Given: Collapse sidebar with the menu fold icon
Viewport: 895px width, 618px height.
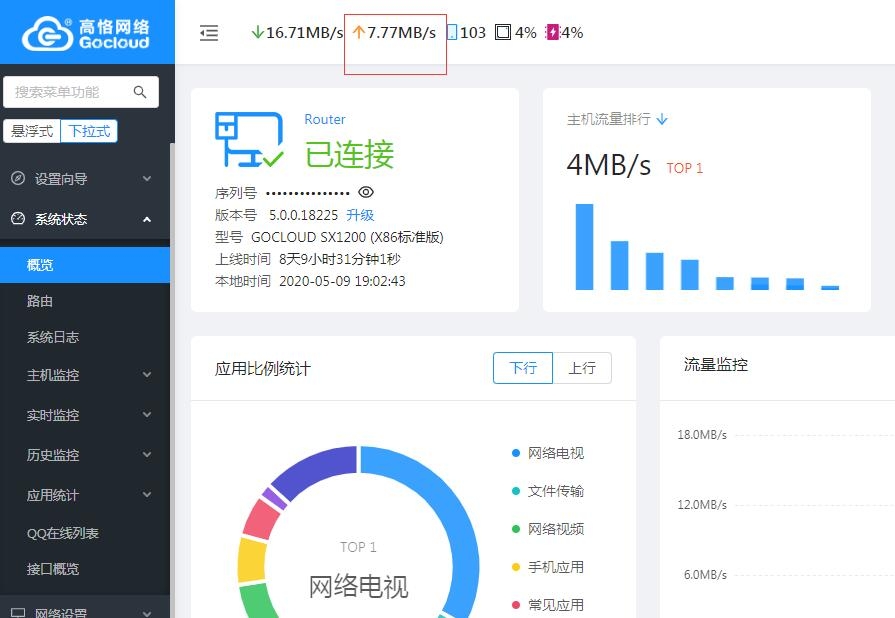Looking at the screenshot, I should 209,33.
